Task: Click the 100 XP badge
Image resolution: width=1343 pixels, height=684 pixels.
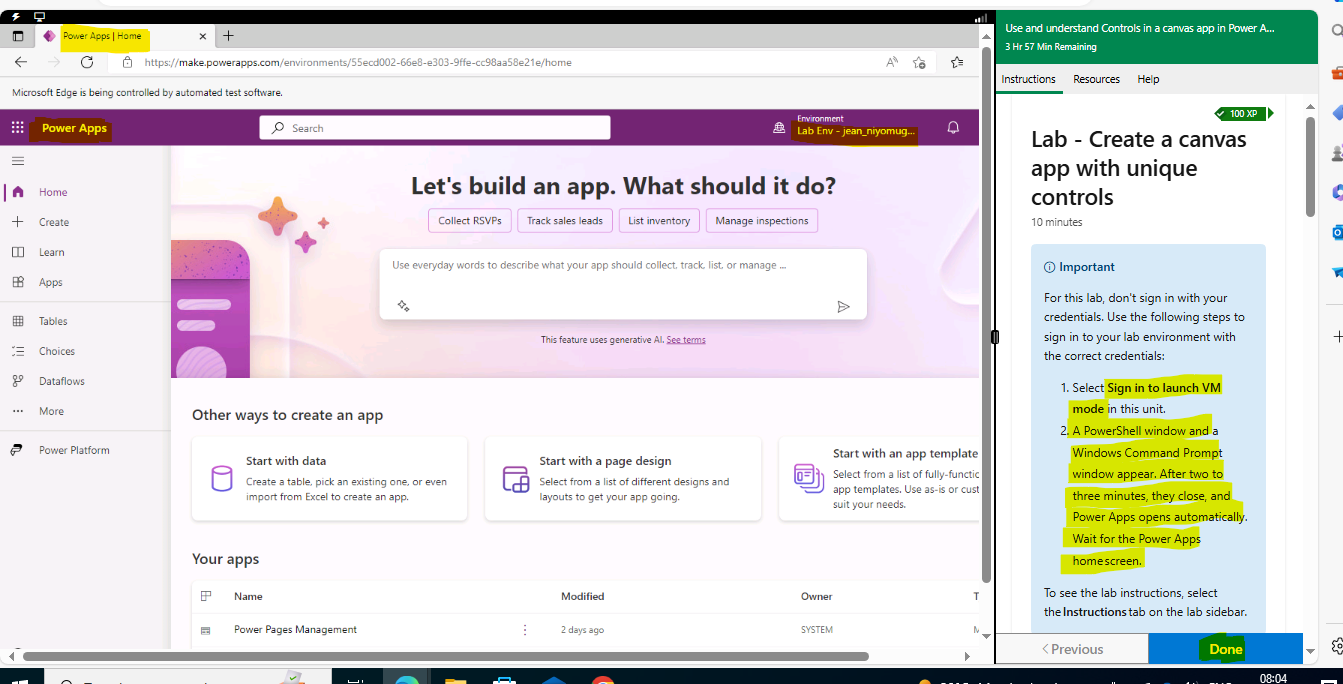Action: click(1244, 114)
